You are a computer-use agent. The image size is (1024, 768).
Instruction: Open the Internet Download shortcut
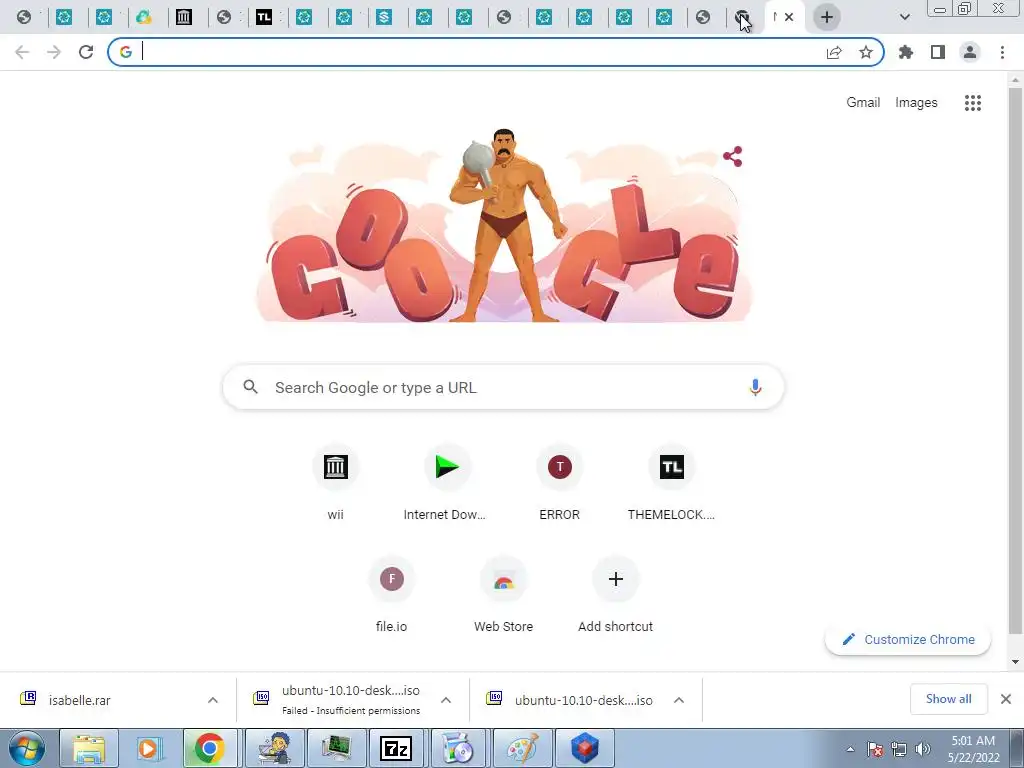click(x=447, y=483)
